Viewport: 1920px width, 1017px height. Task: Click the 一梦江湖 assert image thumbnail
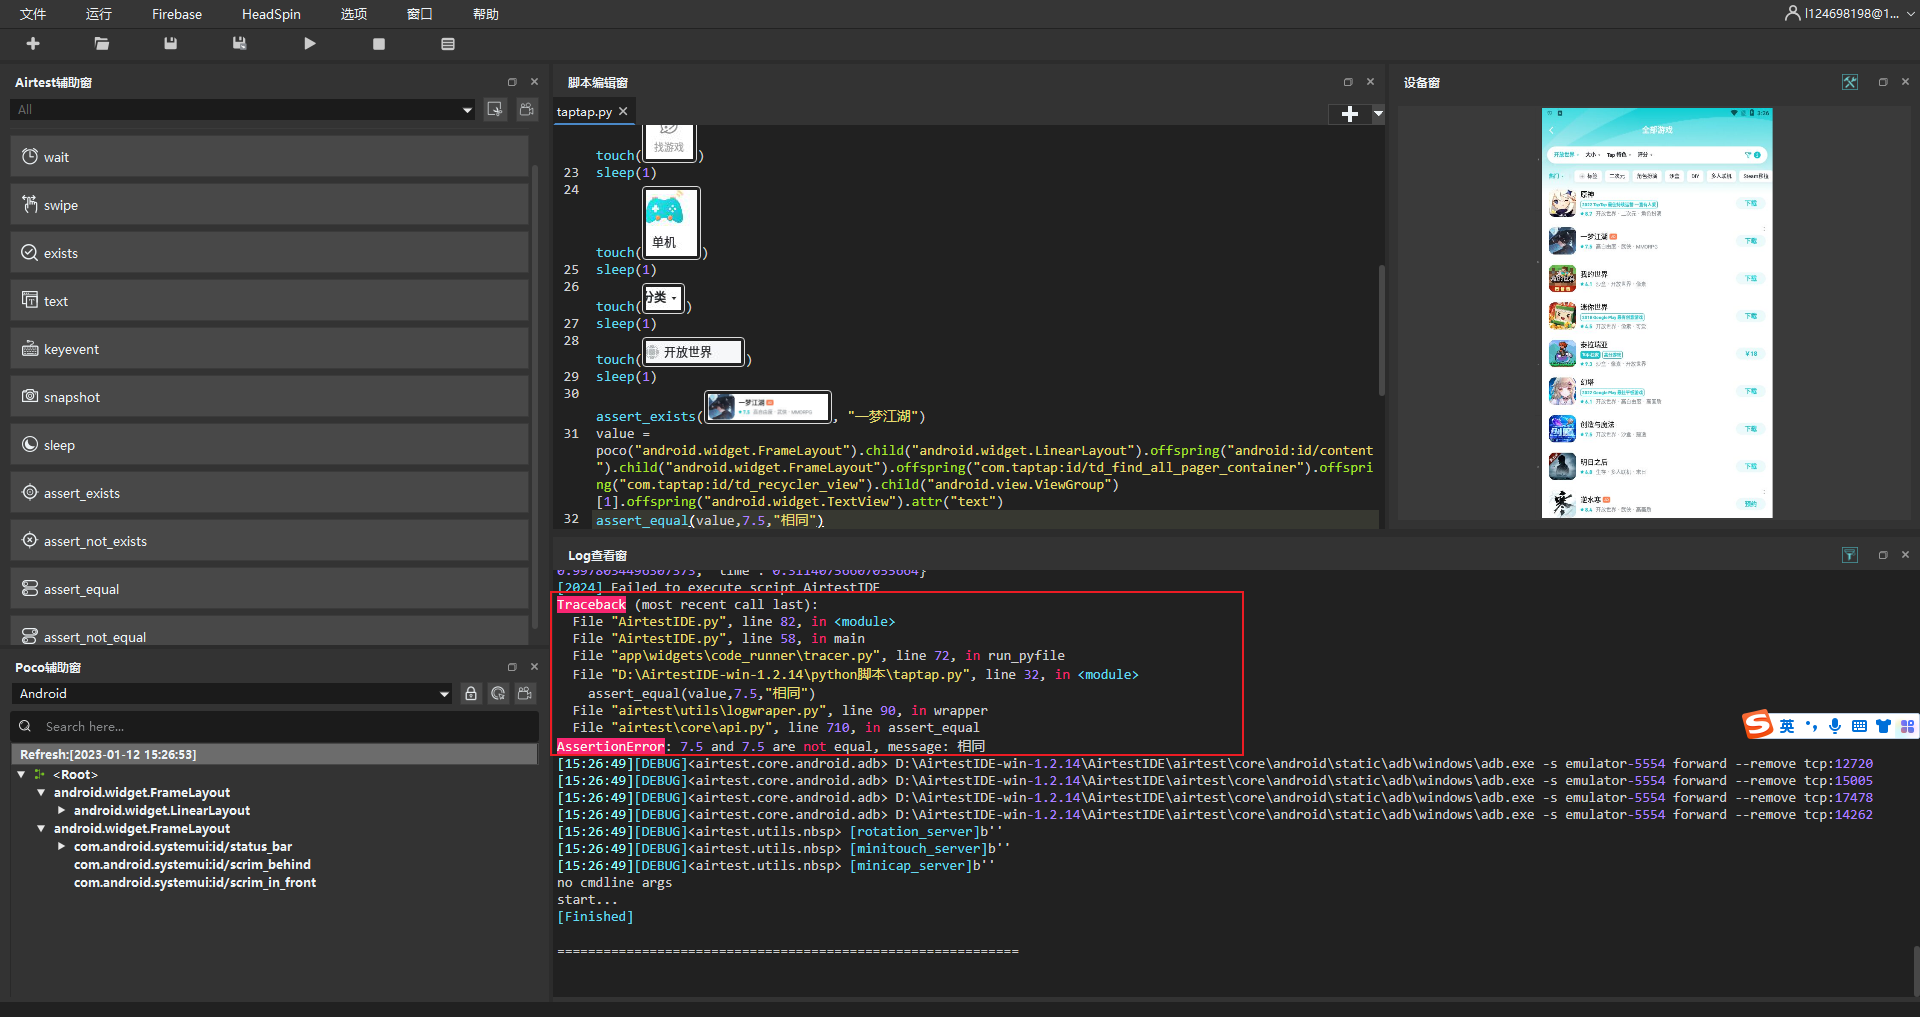pos(768,407)
